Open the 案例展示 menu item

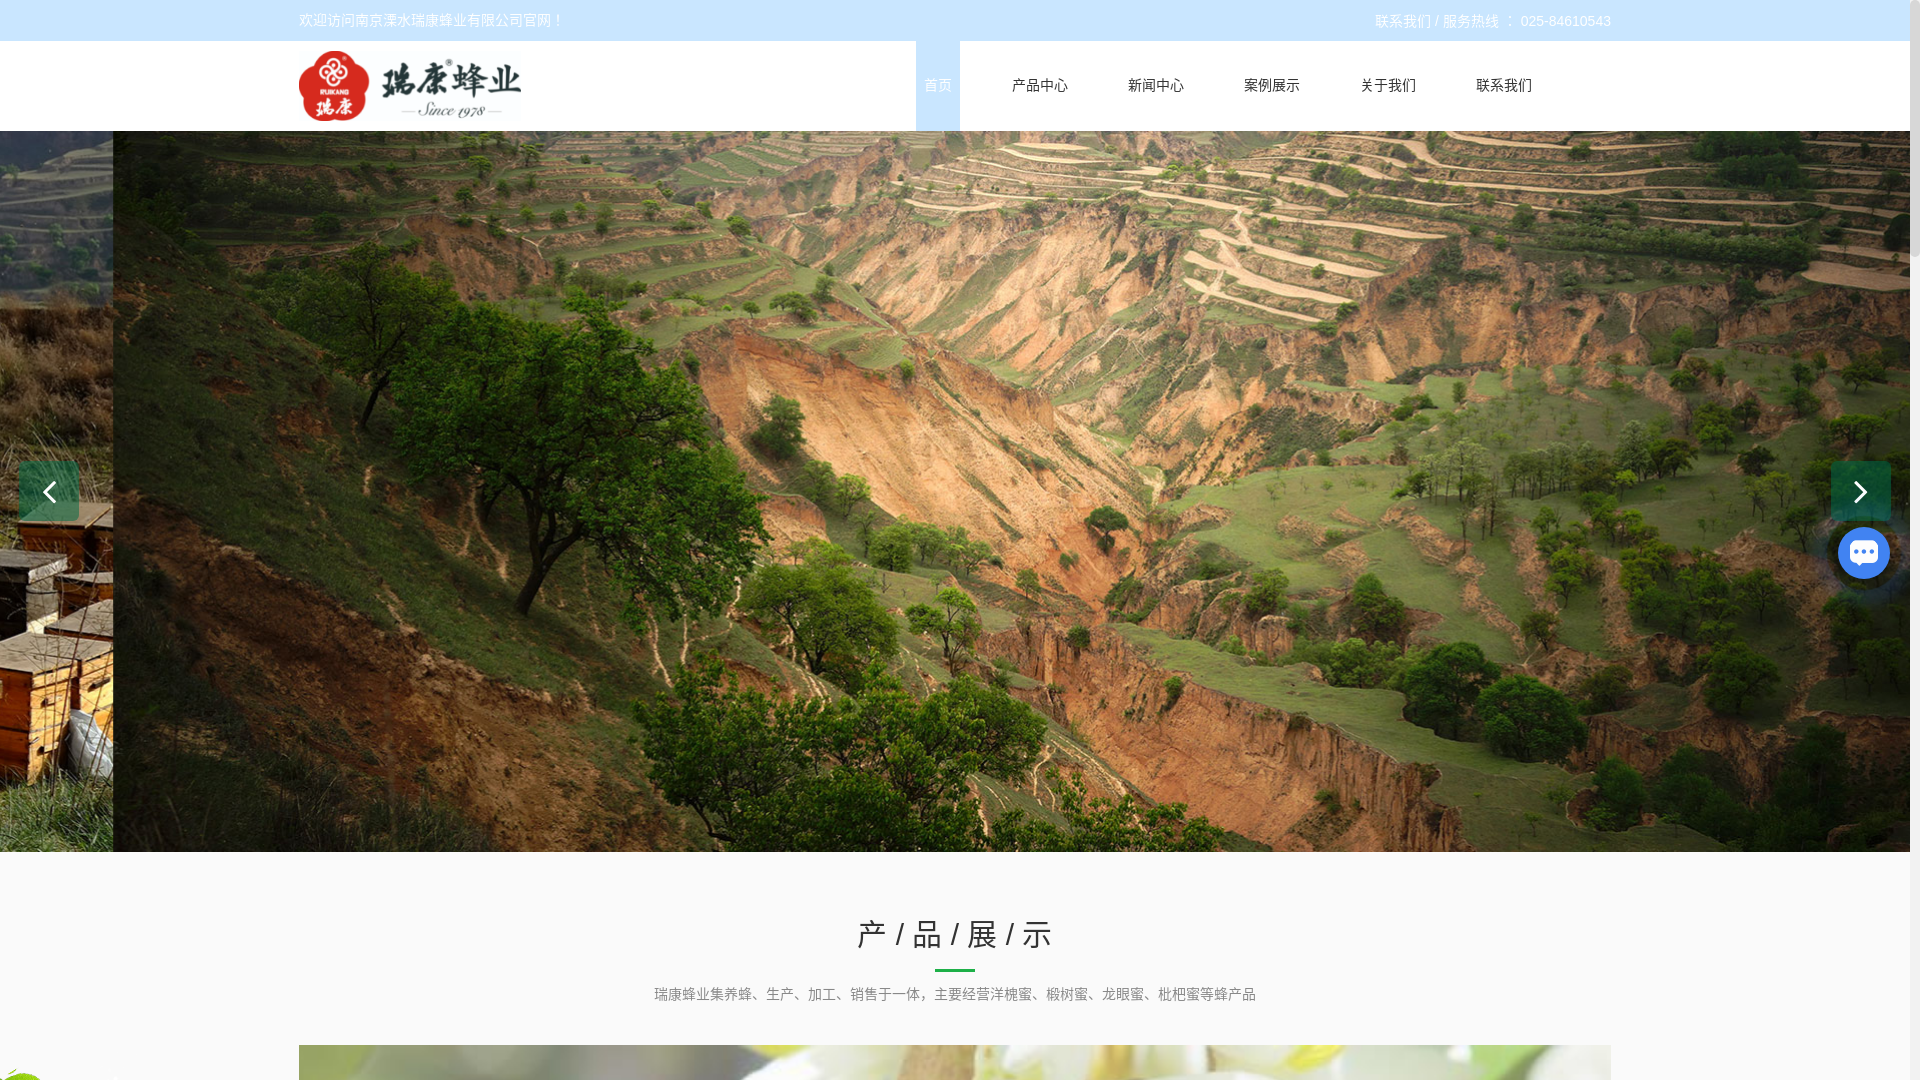[1272, 86]
